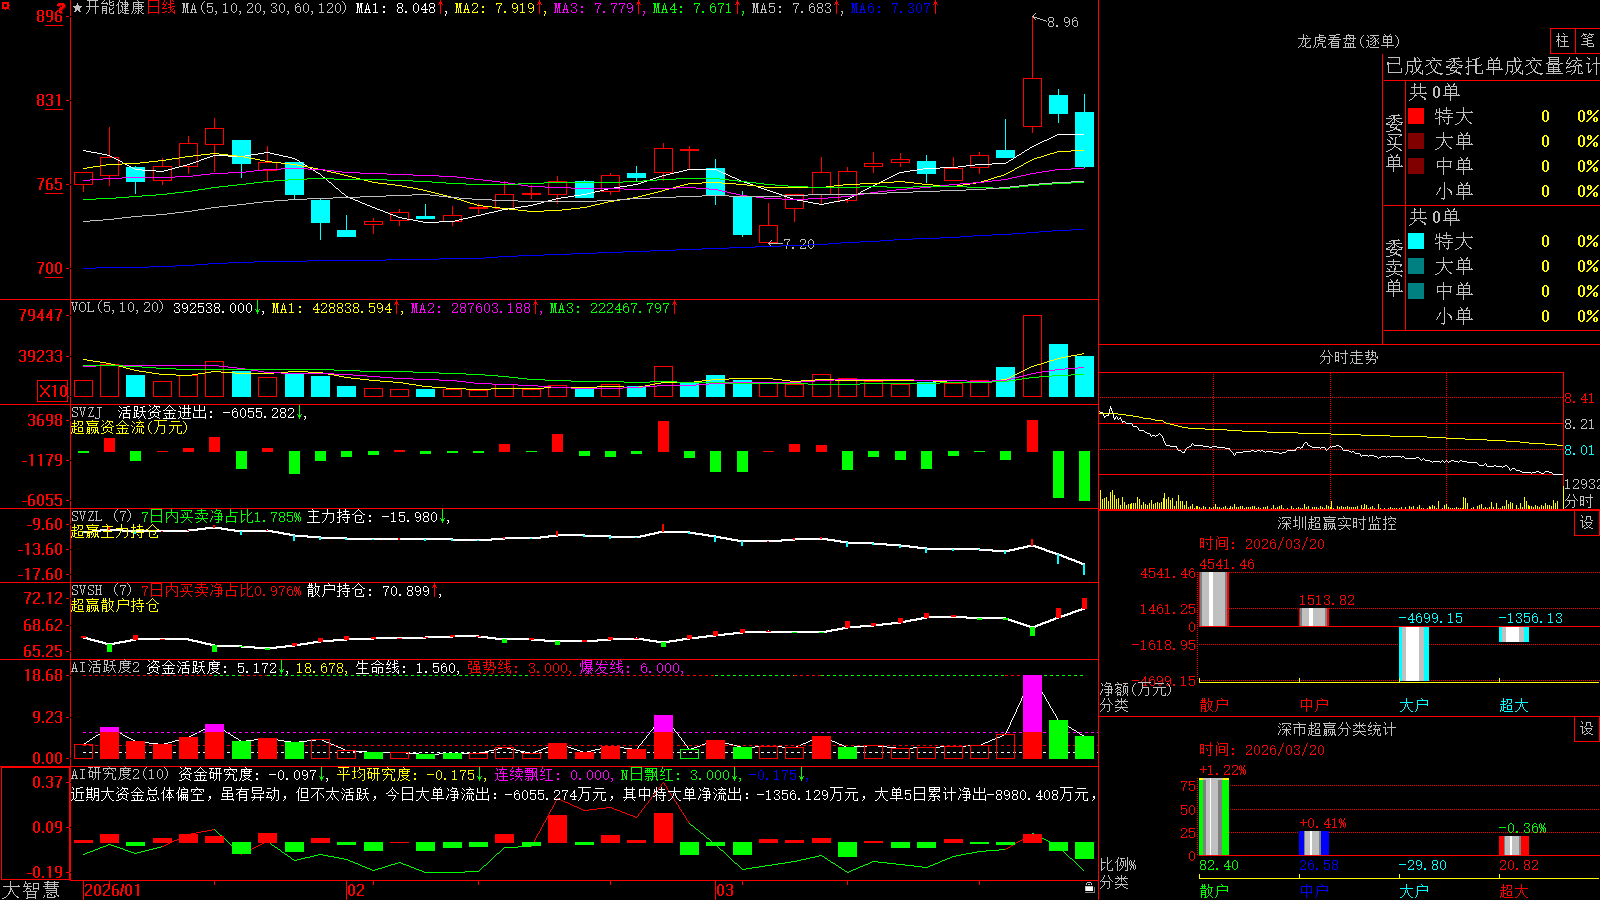Toggle the X10 volume scale box
Viewport: 1600px width, 900px height.
point(53,391)
